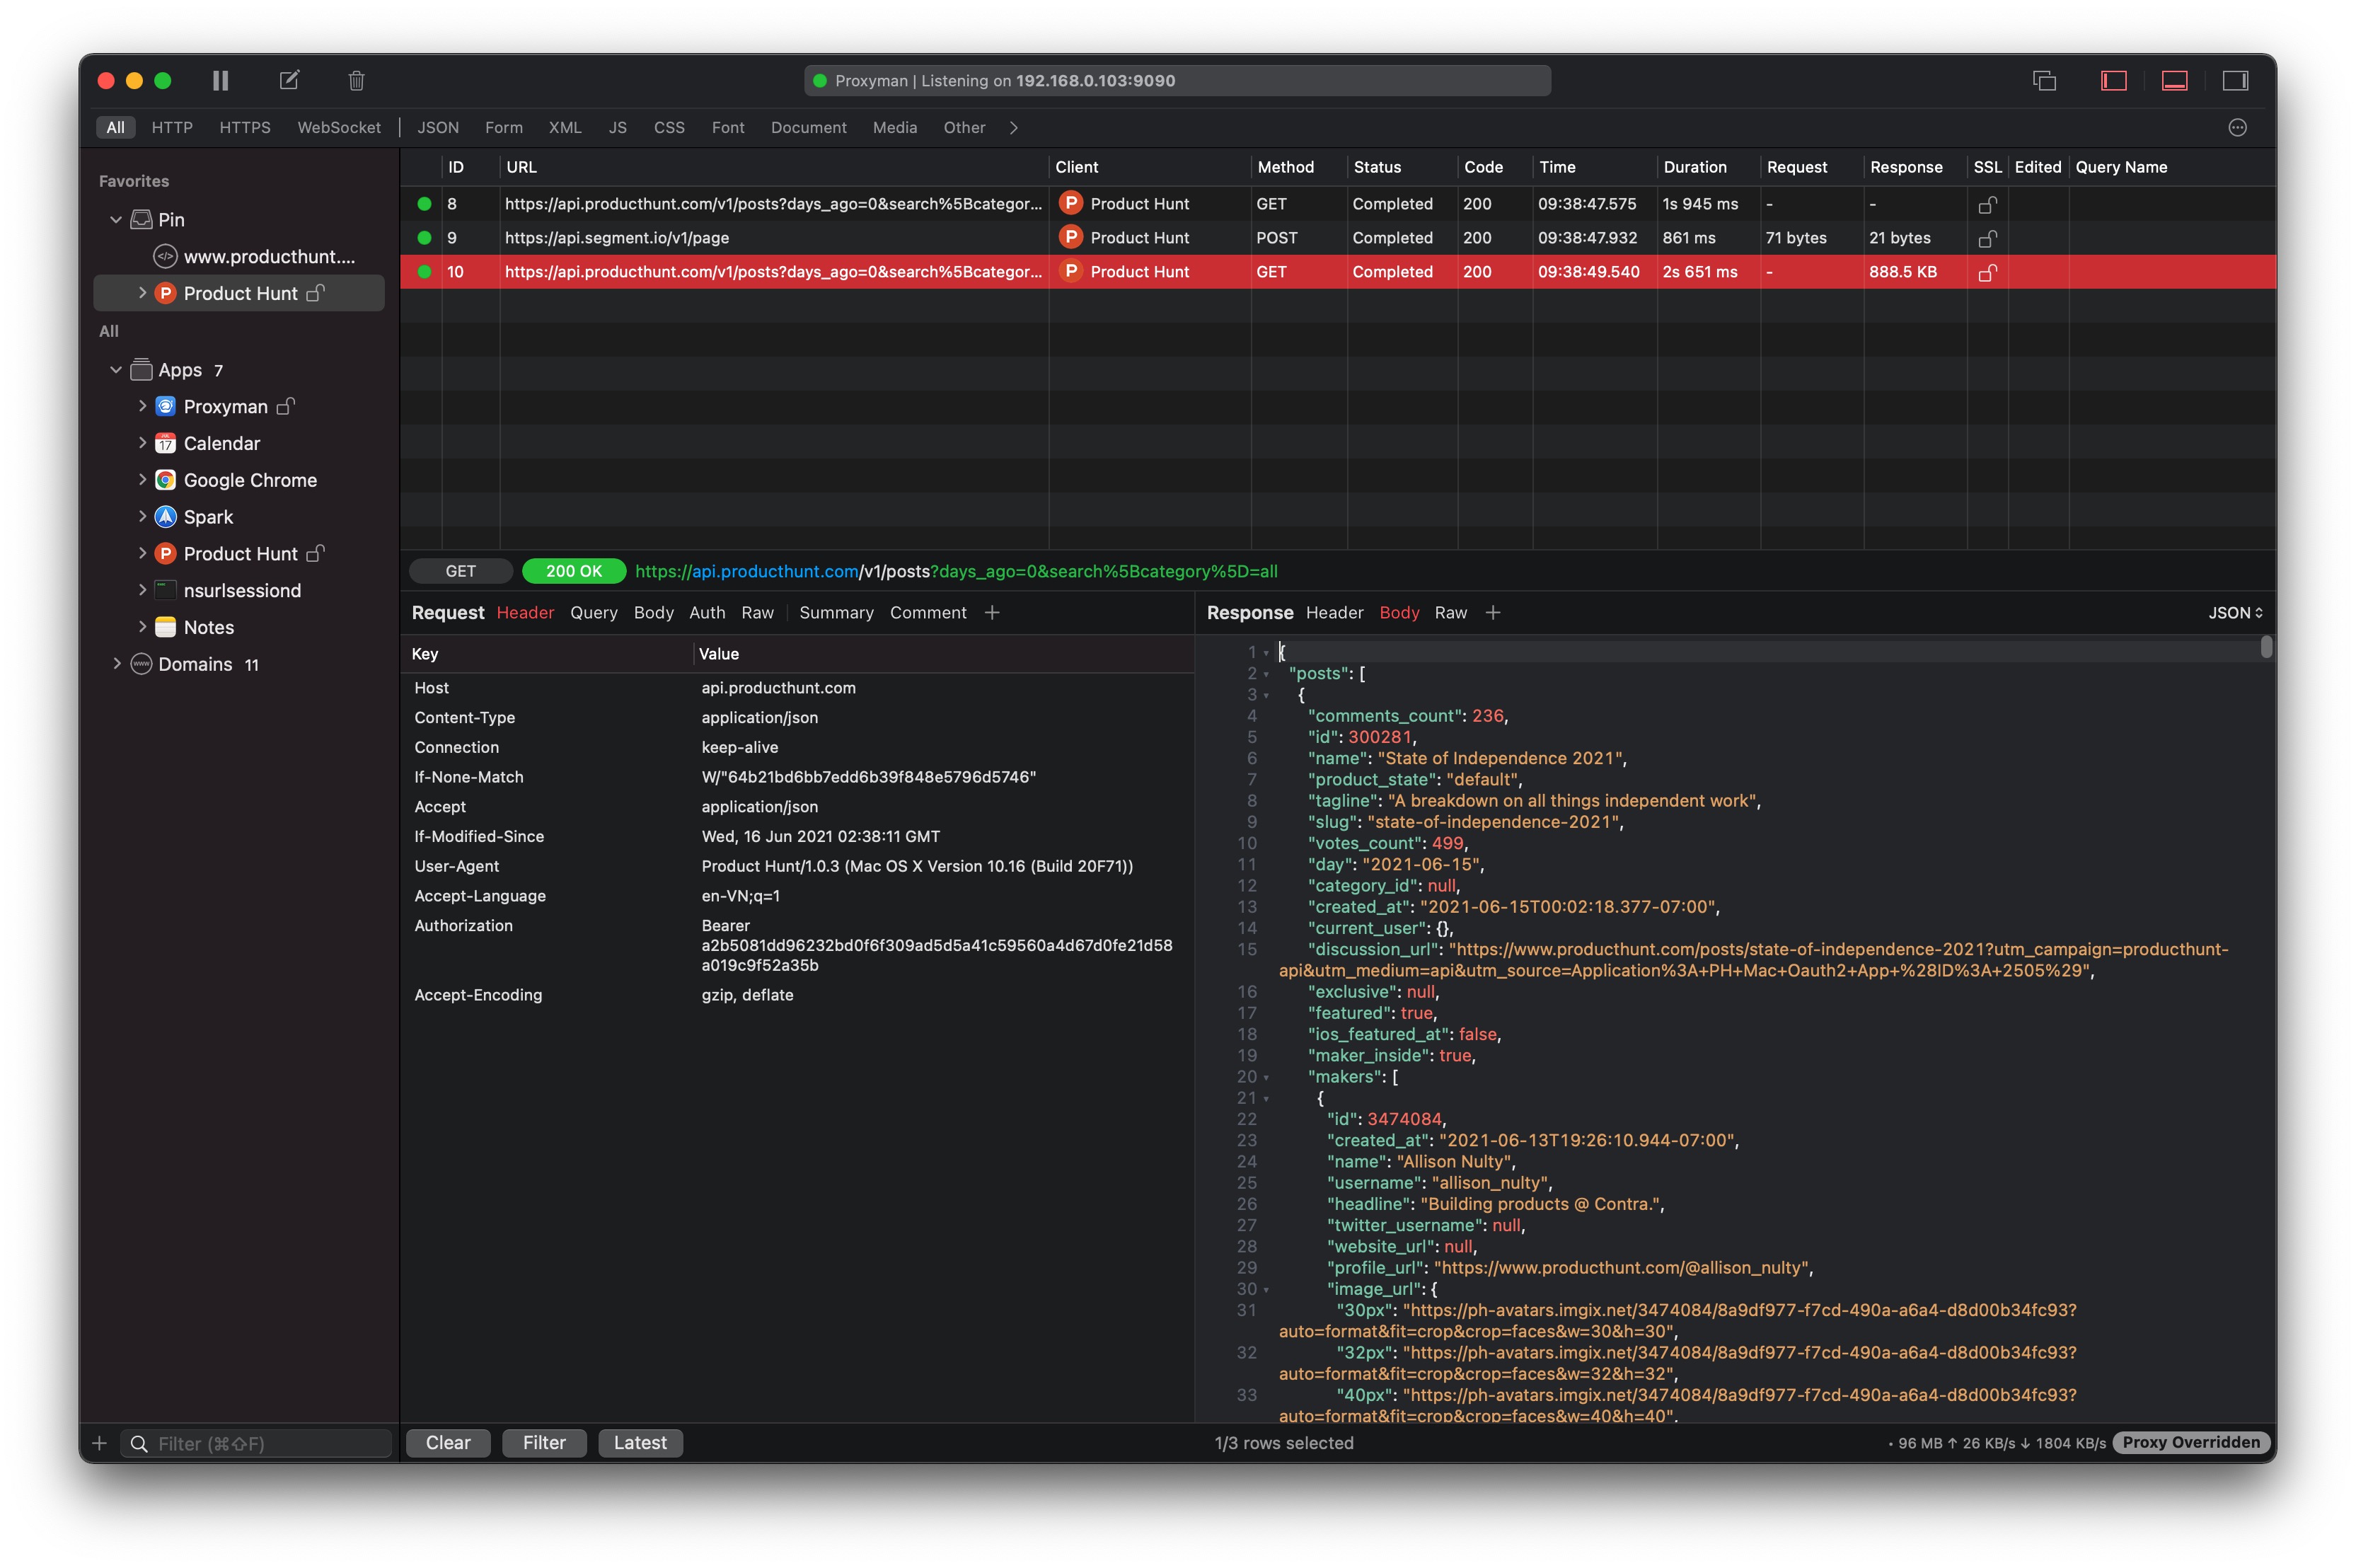2356x1568 pixels.
Task: Select the Google Chrome app icon
Action: pyautogui.click(x=166, y=480)
